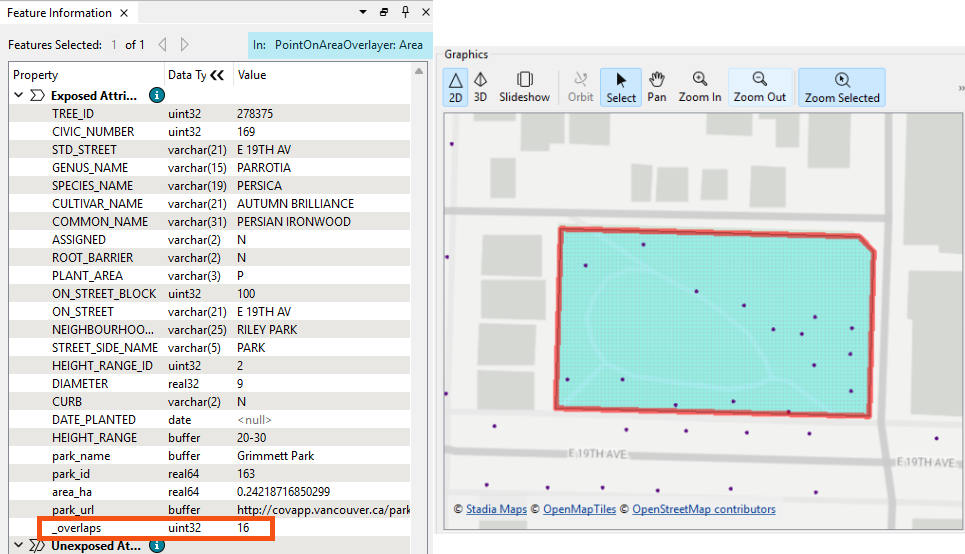Click the Zoom In tool

point(700,87)
